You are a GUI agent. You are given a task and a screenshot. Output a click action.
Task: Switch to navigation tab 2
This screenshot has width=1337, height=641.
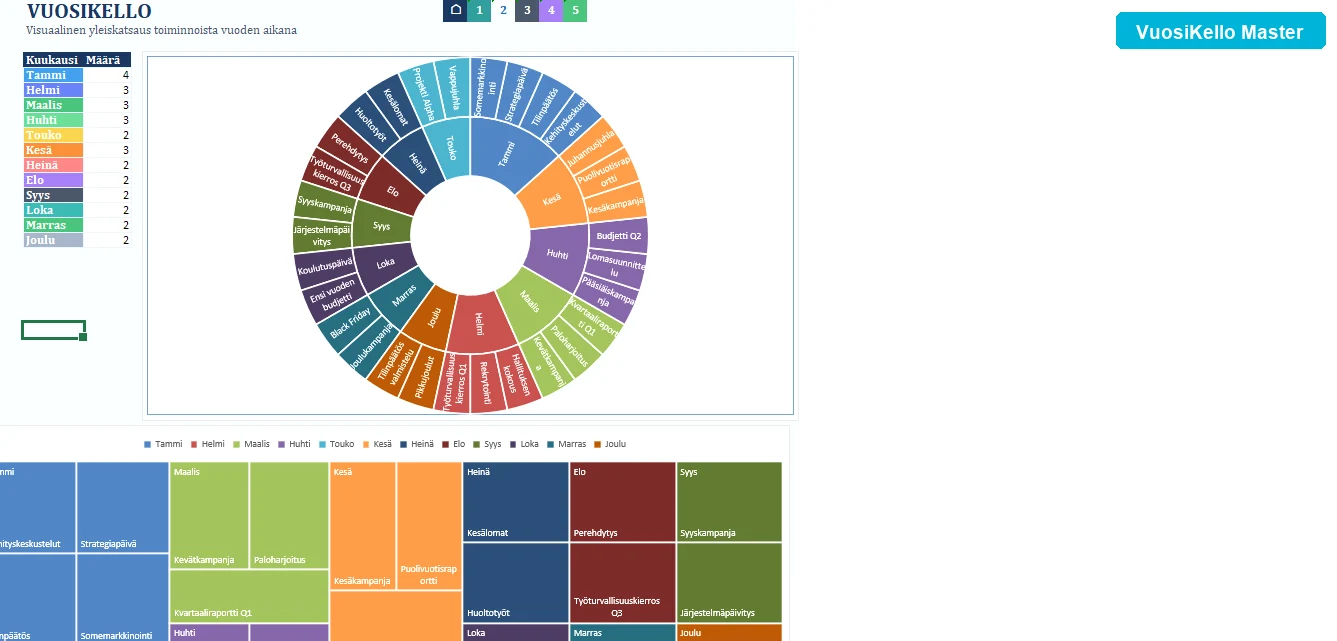click(503, 10)
